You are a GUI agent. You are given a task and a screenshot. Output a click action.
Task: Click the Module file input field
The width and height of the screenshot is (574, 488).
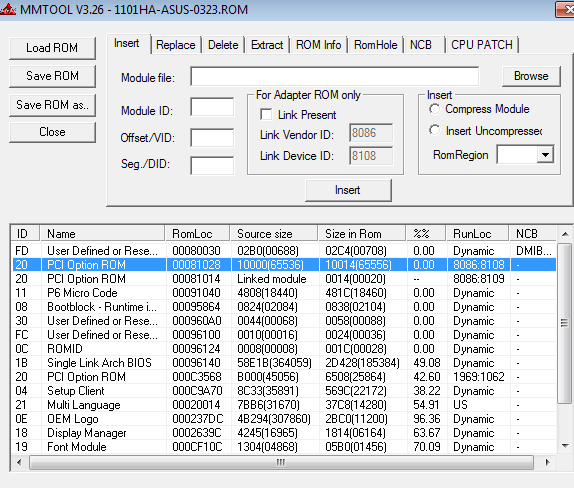[x=334, y=77]
